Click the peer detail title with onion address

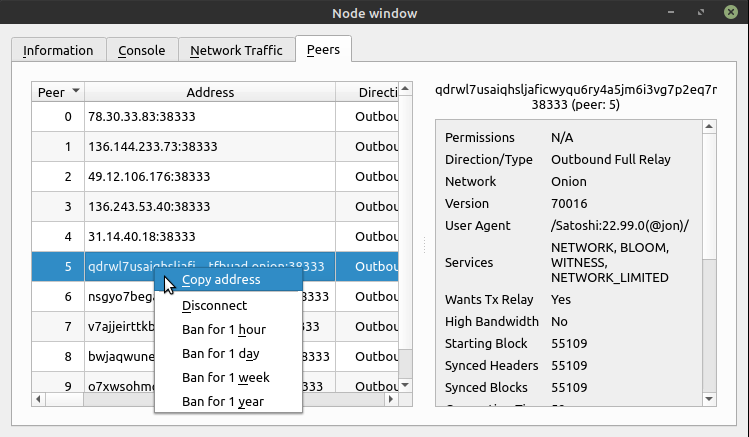coord(576,97)
